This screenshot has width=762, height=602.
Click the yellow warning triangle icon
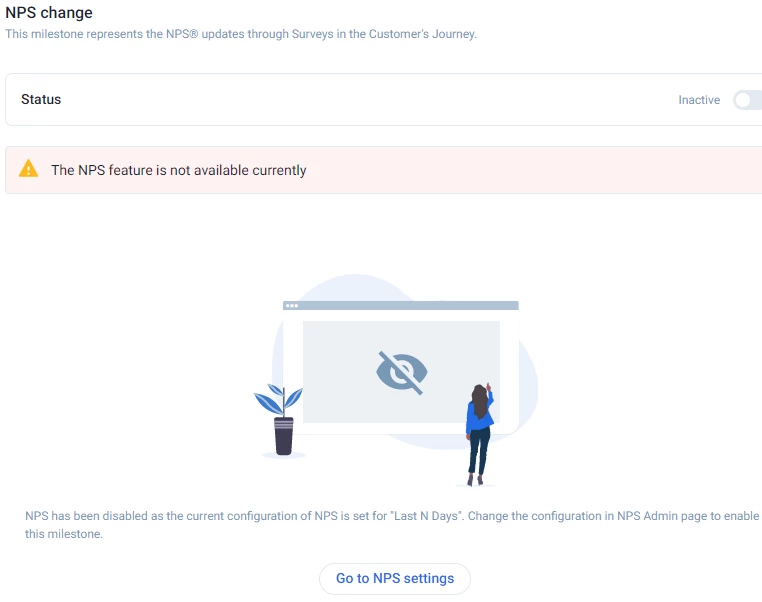coord(28,169)
